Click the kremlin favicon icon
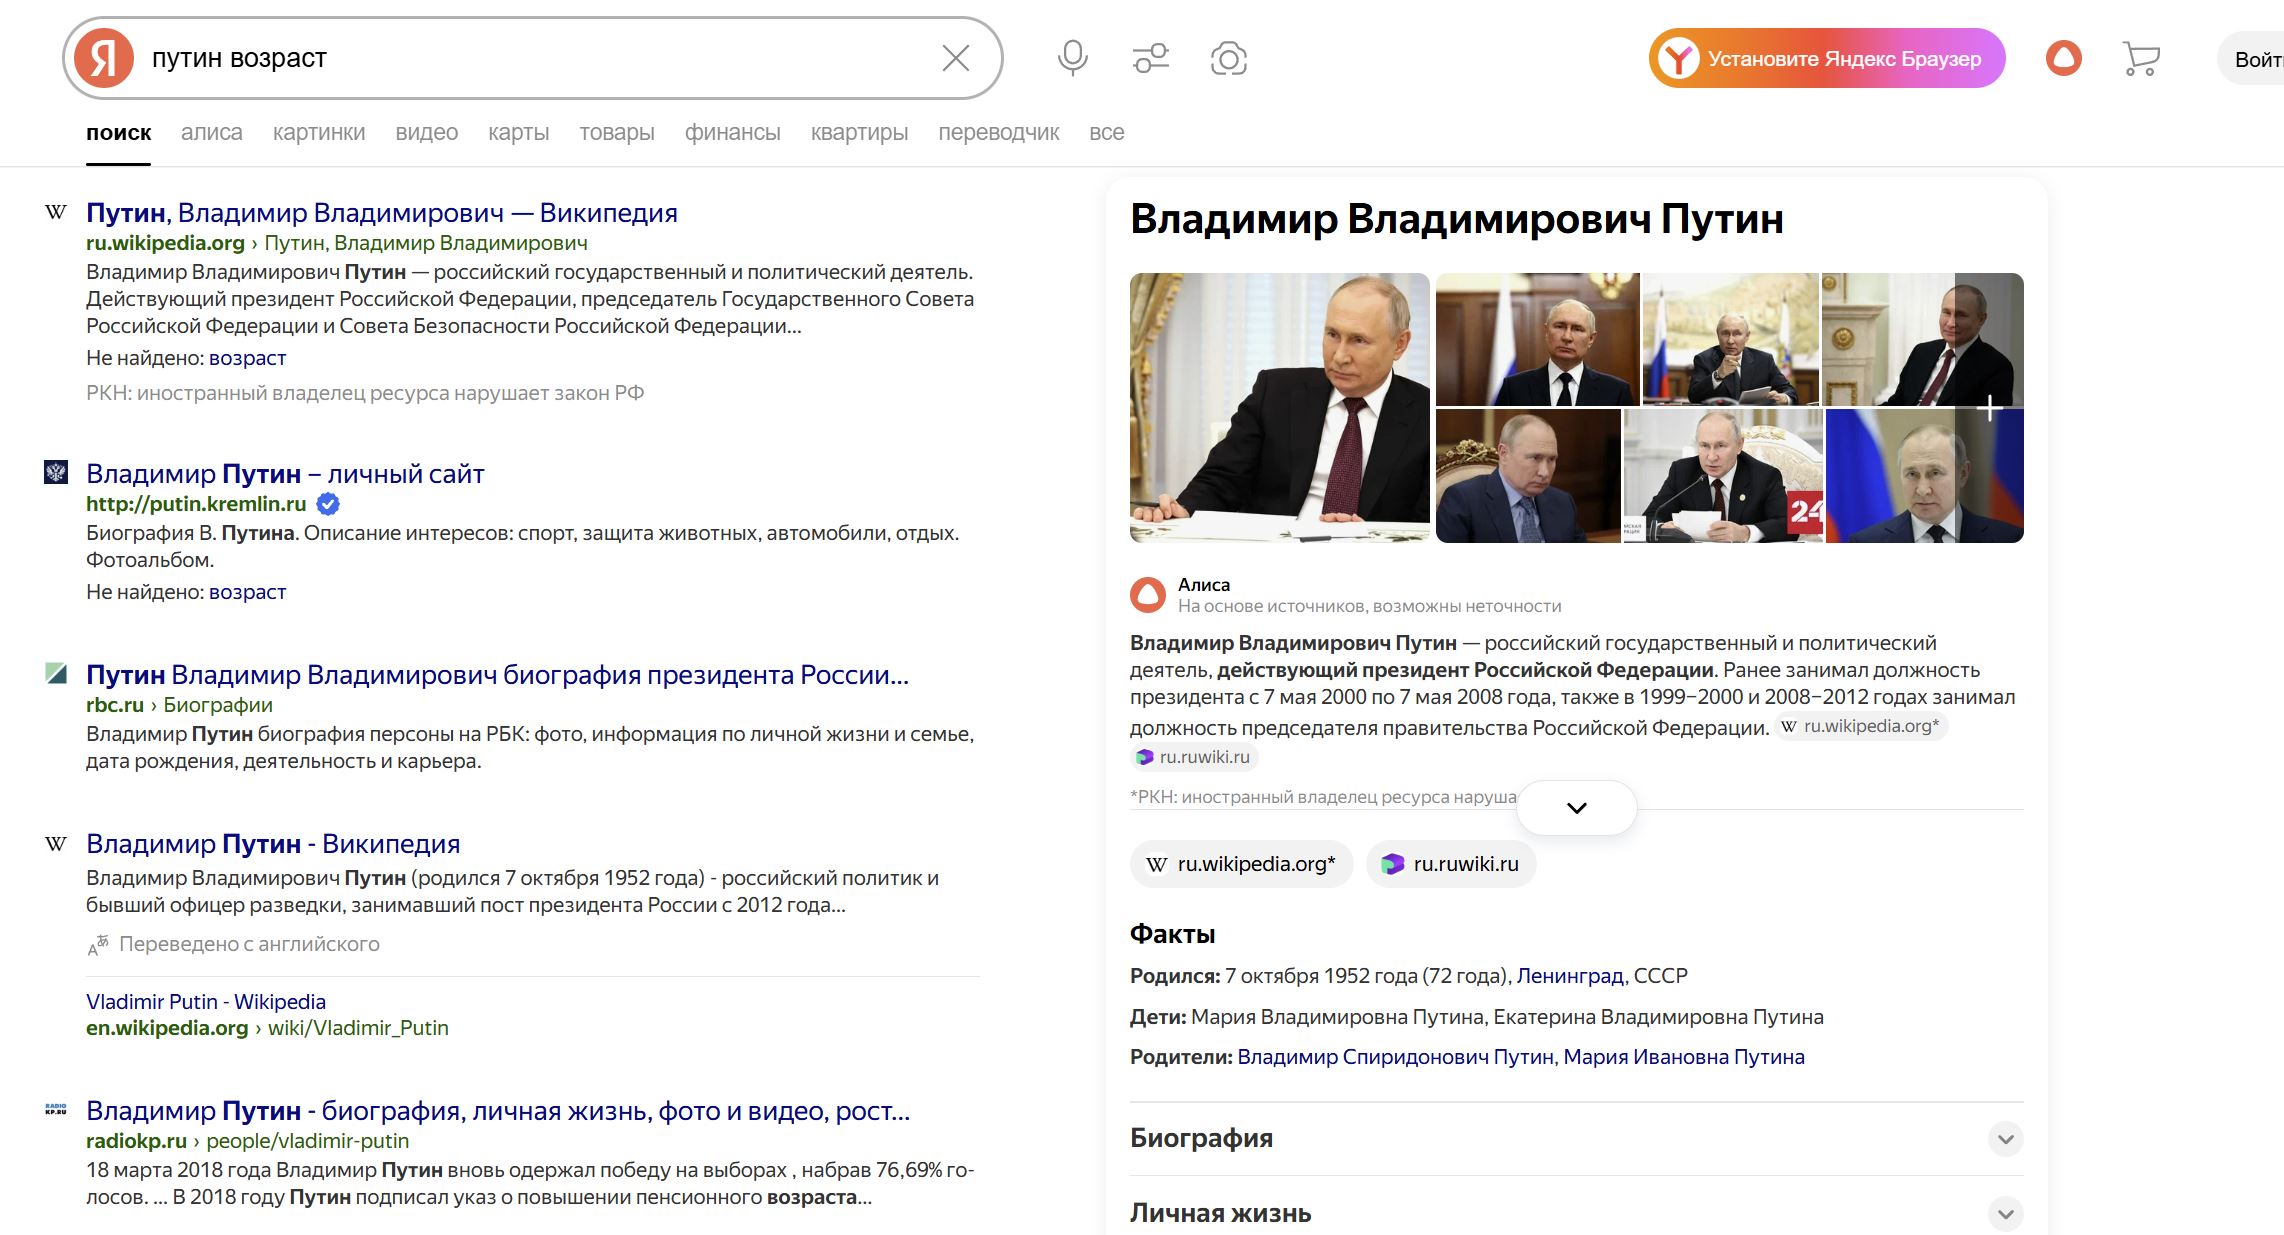 pos(56,472)
